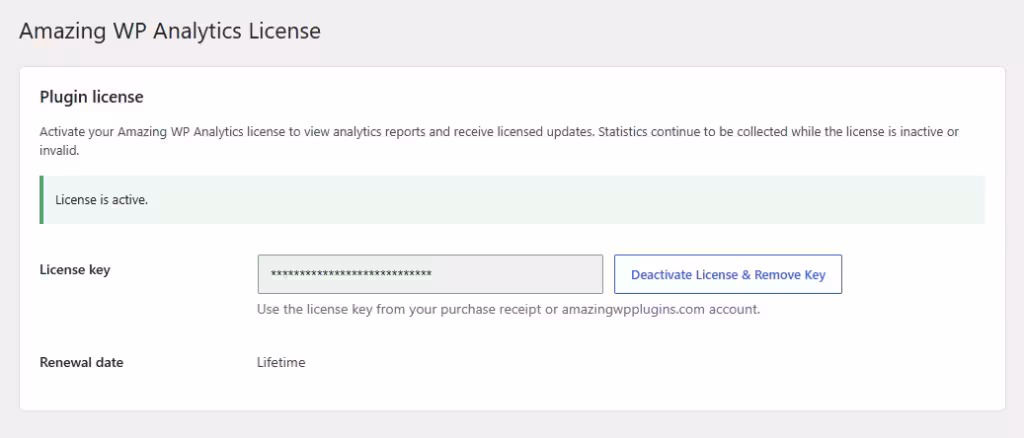Click the 'License key' field label

tap(75, 269)
